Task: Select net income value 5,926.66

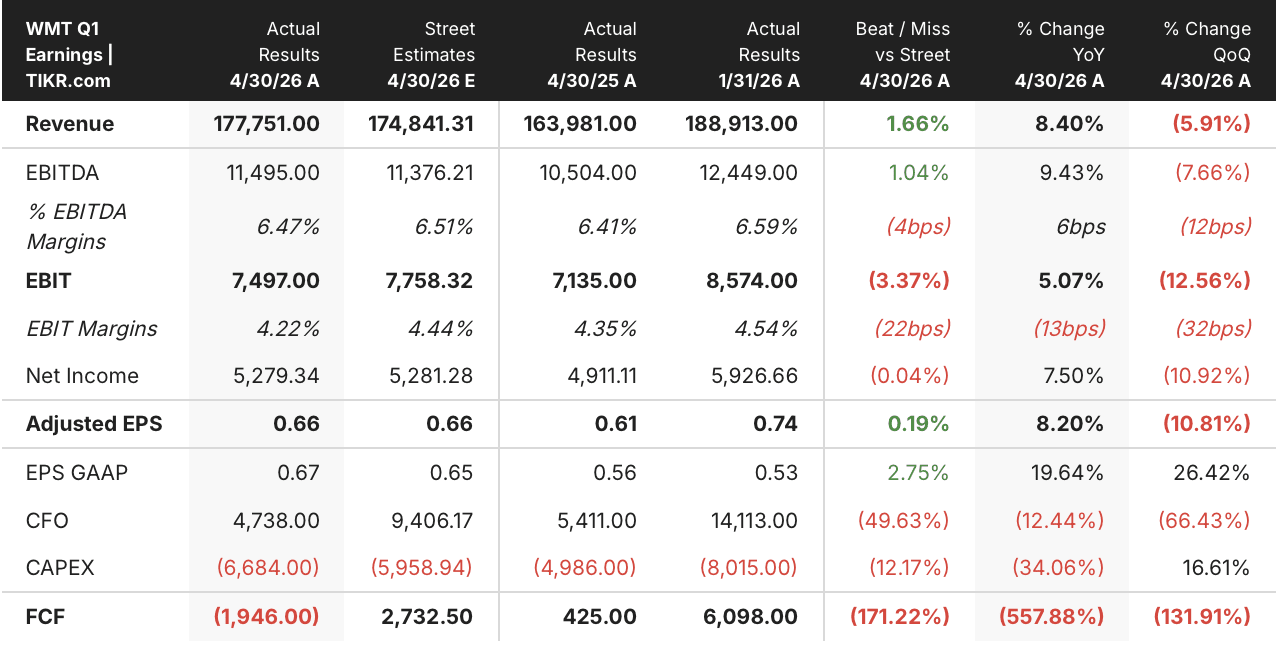Action: [752, 376]
